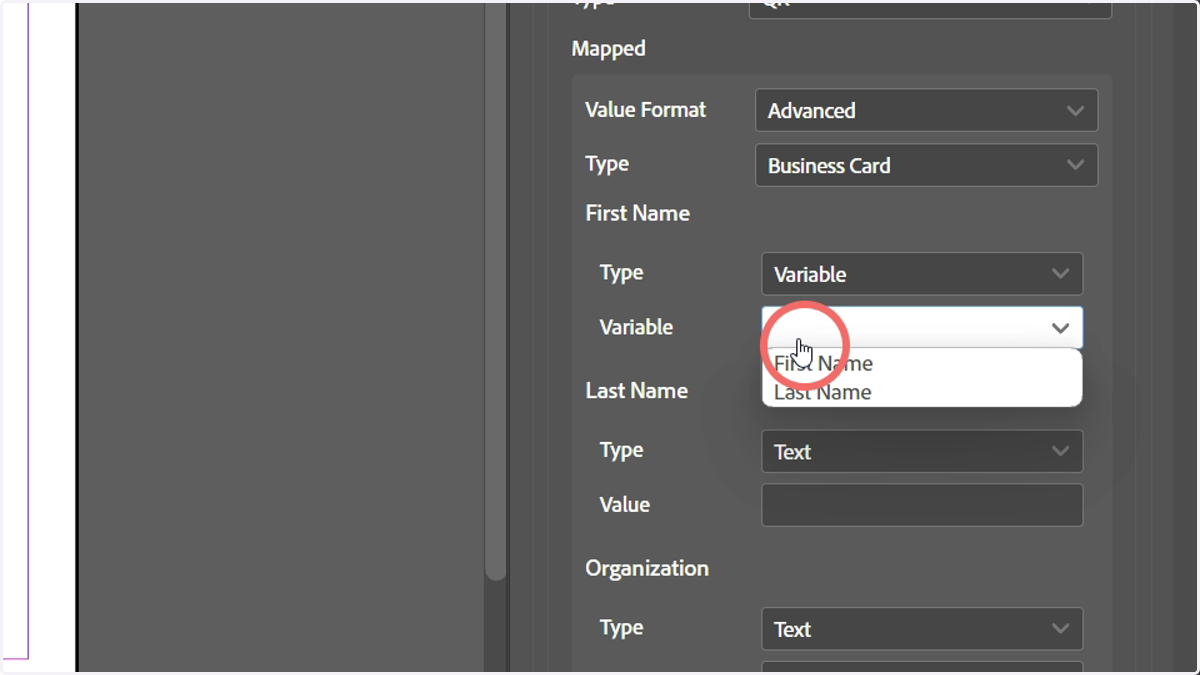1200x675 pixels.
Task: Click the Variable field label
Action: coord(636,327)
